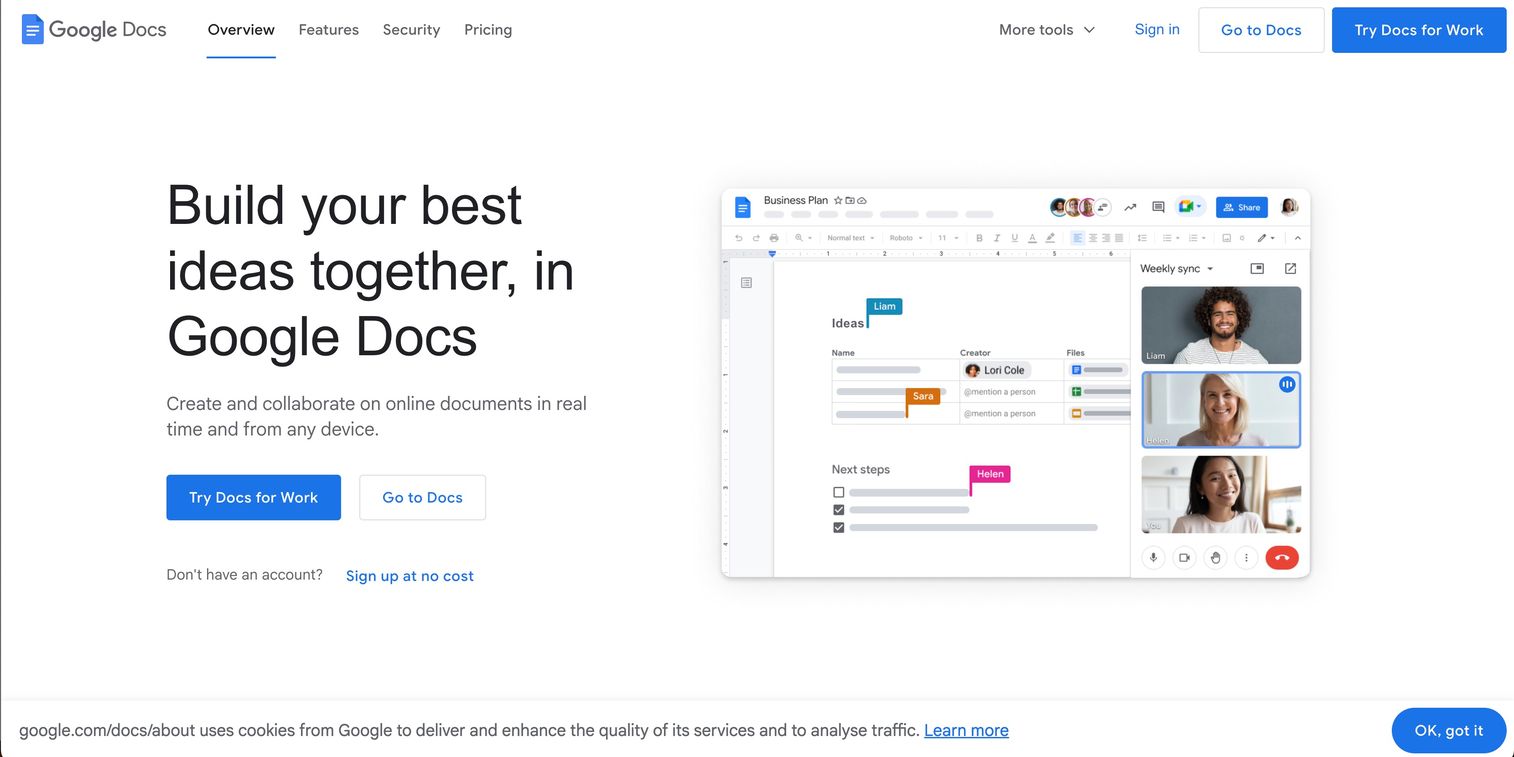The image size is (1514, 757).
Task: Click the raise hand icon in the call controls
Action: tap(1215, 558)
